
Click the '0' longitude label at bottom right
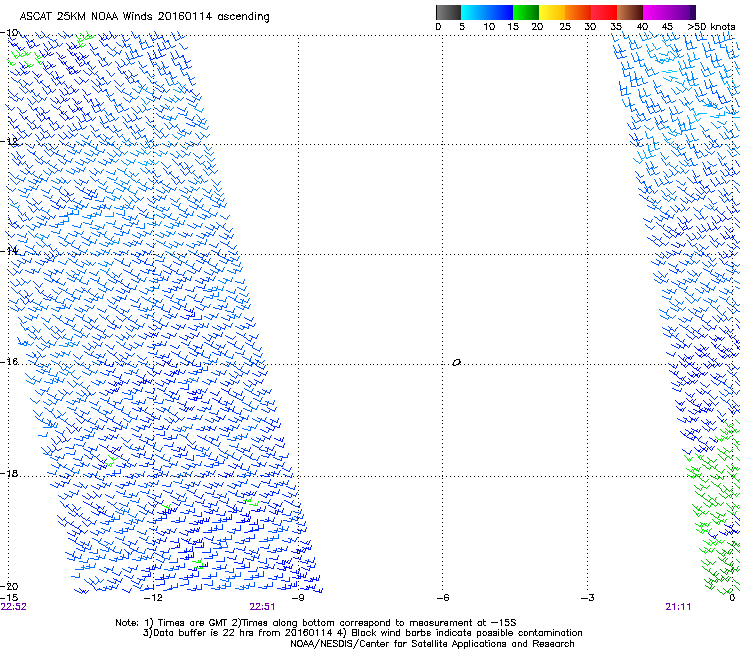point(732,598)
